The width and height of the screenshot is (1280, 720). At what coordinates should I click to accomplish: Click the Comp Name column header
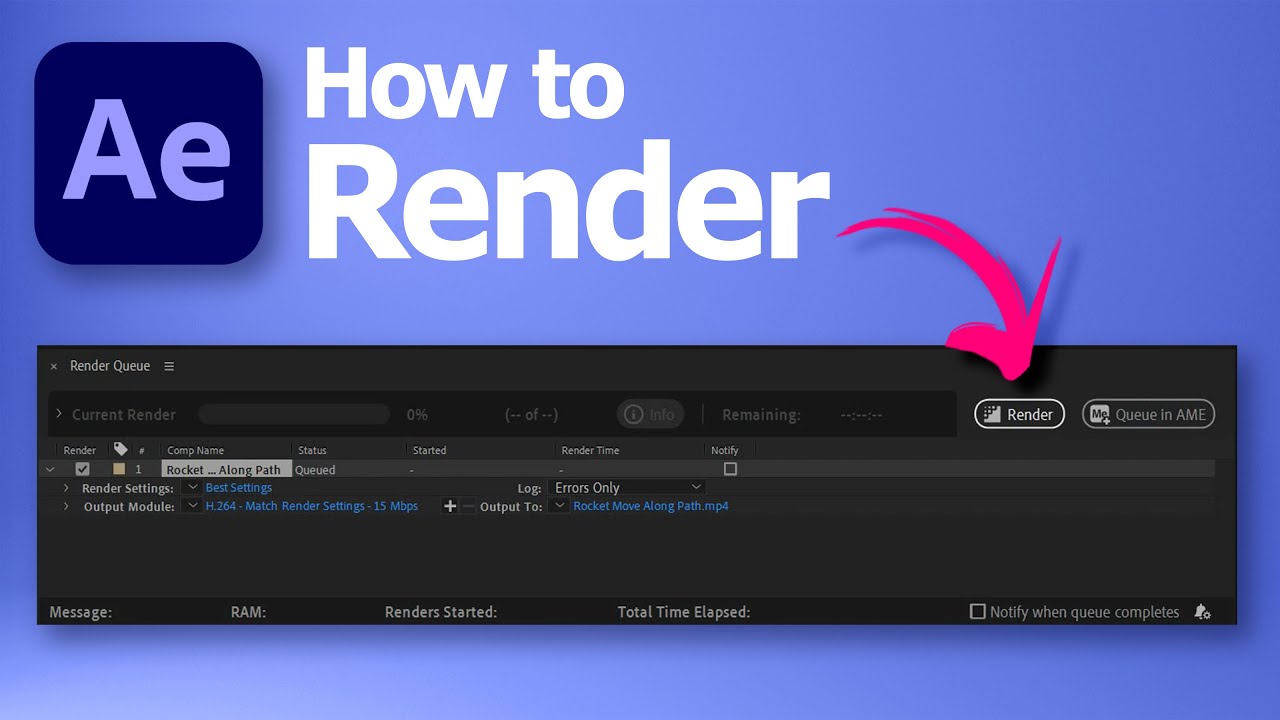196,450
